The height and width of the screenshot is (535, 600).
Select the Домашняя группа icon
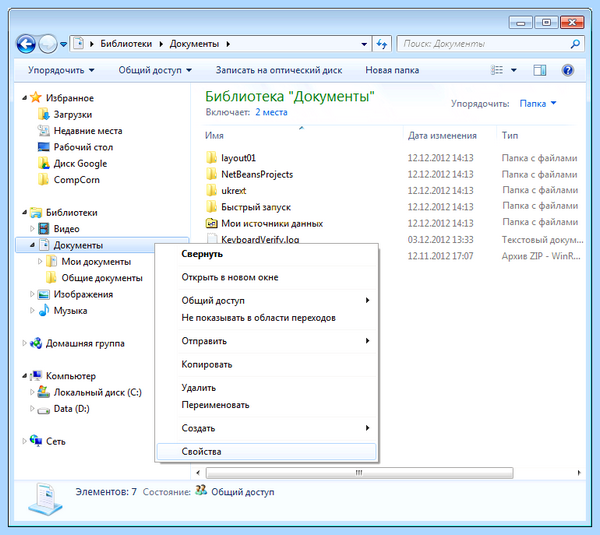[36, 343]
